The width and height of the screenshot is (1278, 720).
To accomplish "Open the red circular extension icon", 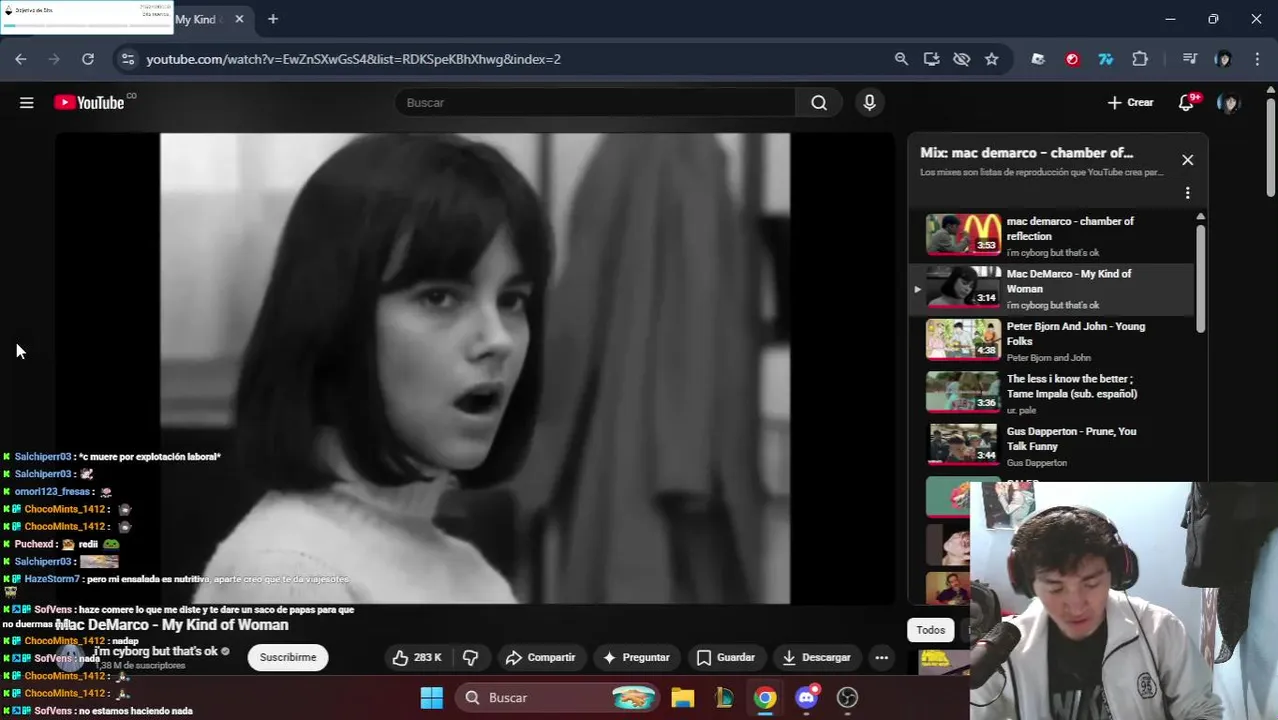I will click(x=1072, y=59).
